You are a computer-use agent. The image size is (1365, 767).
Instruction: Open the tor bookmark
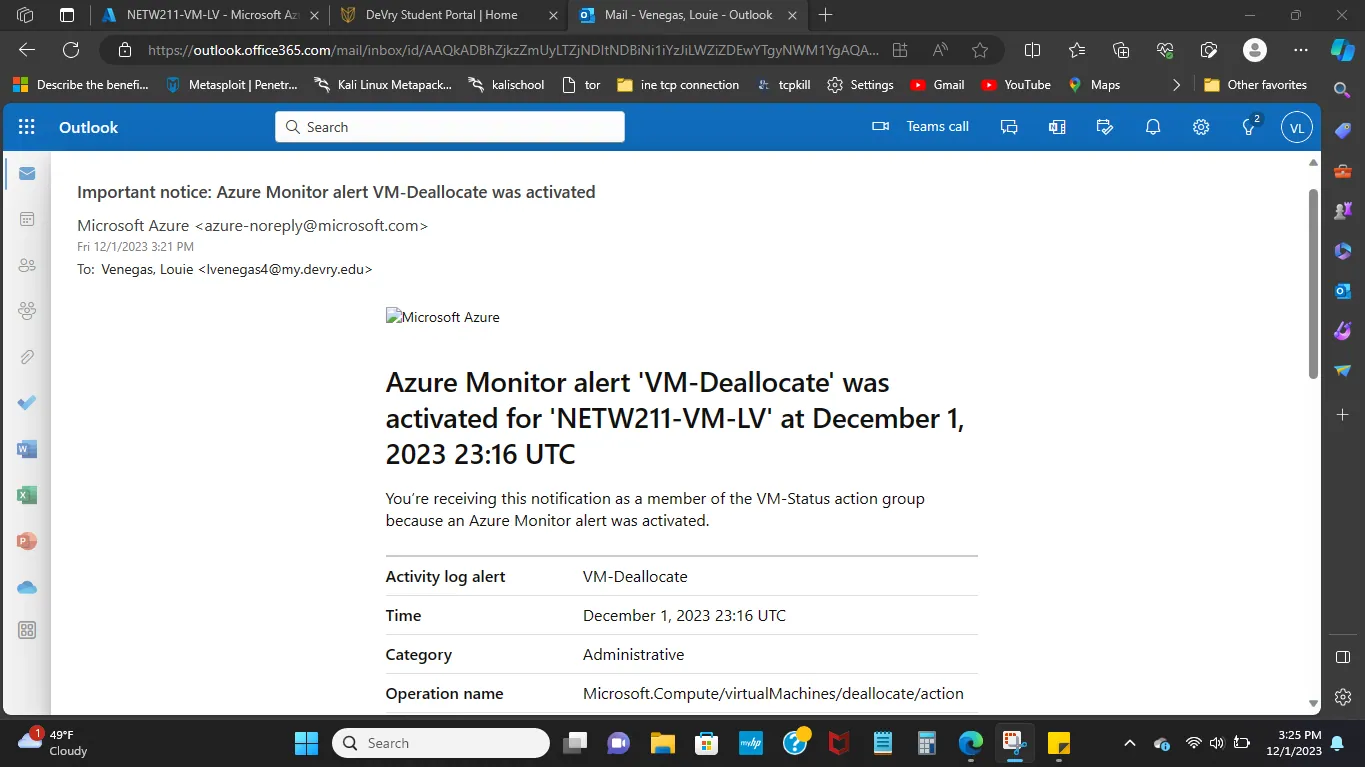582,85
